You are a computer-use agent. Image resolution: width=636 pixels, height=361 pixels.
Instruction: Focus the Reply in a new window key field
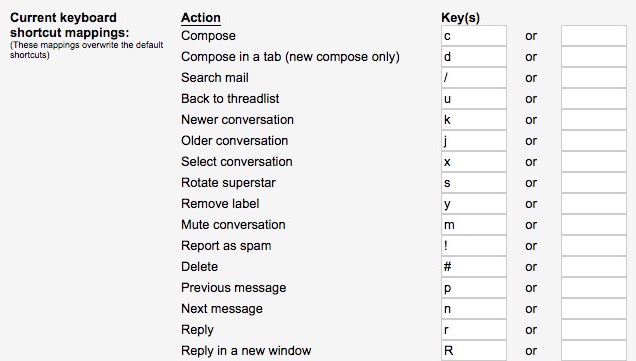474,350
